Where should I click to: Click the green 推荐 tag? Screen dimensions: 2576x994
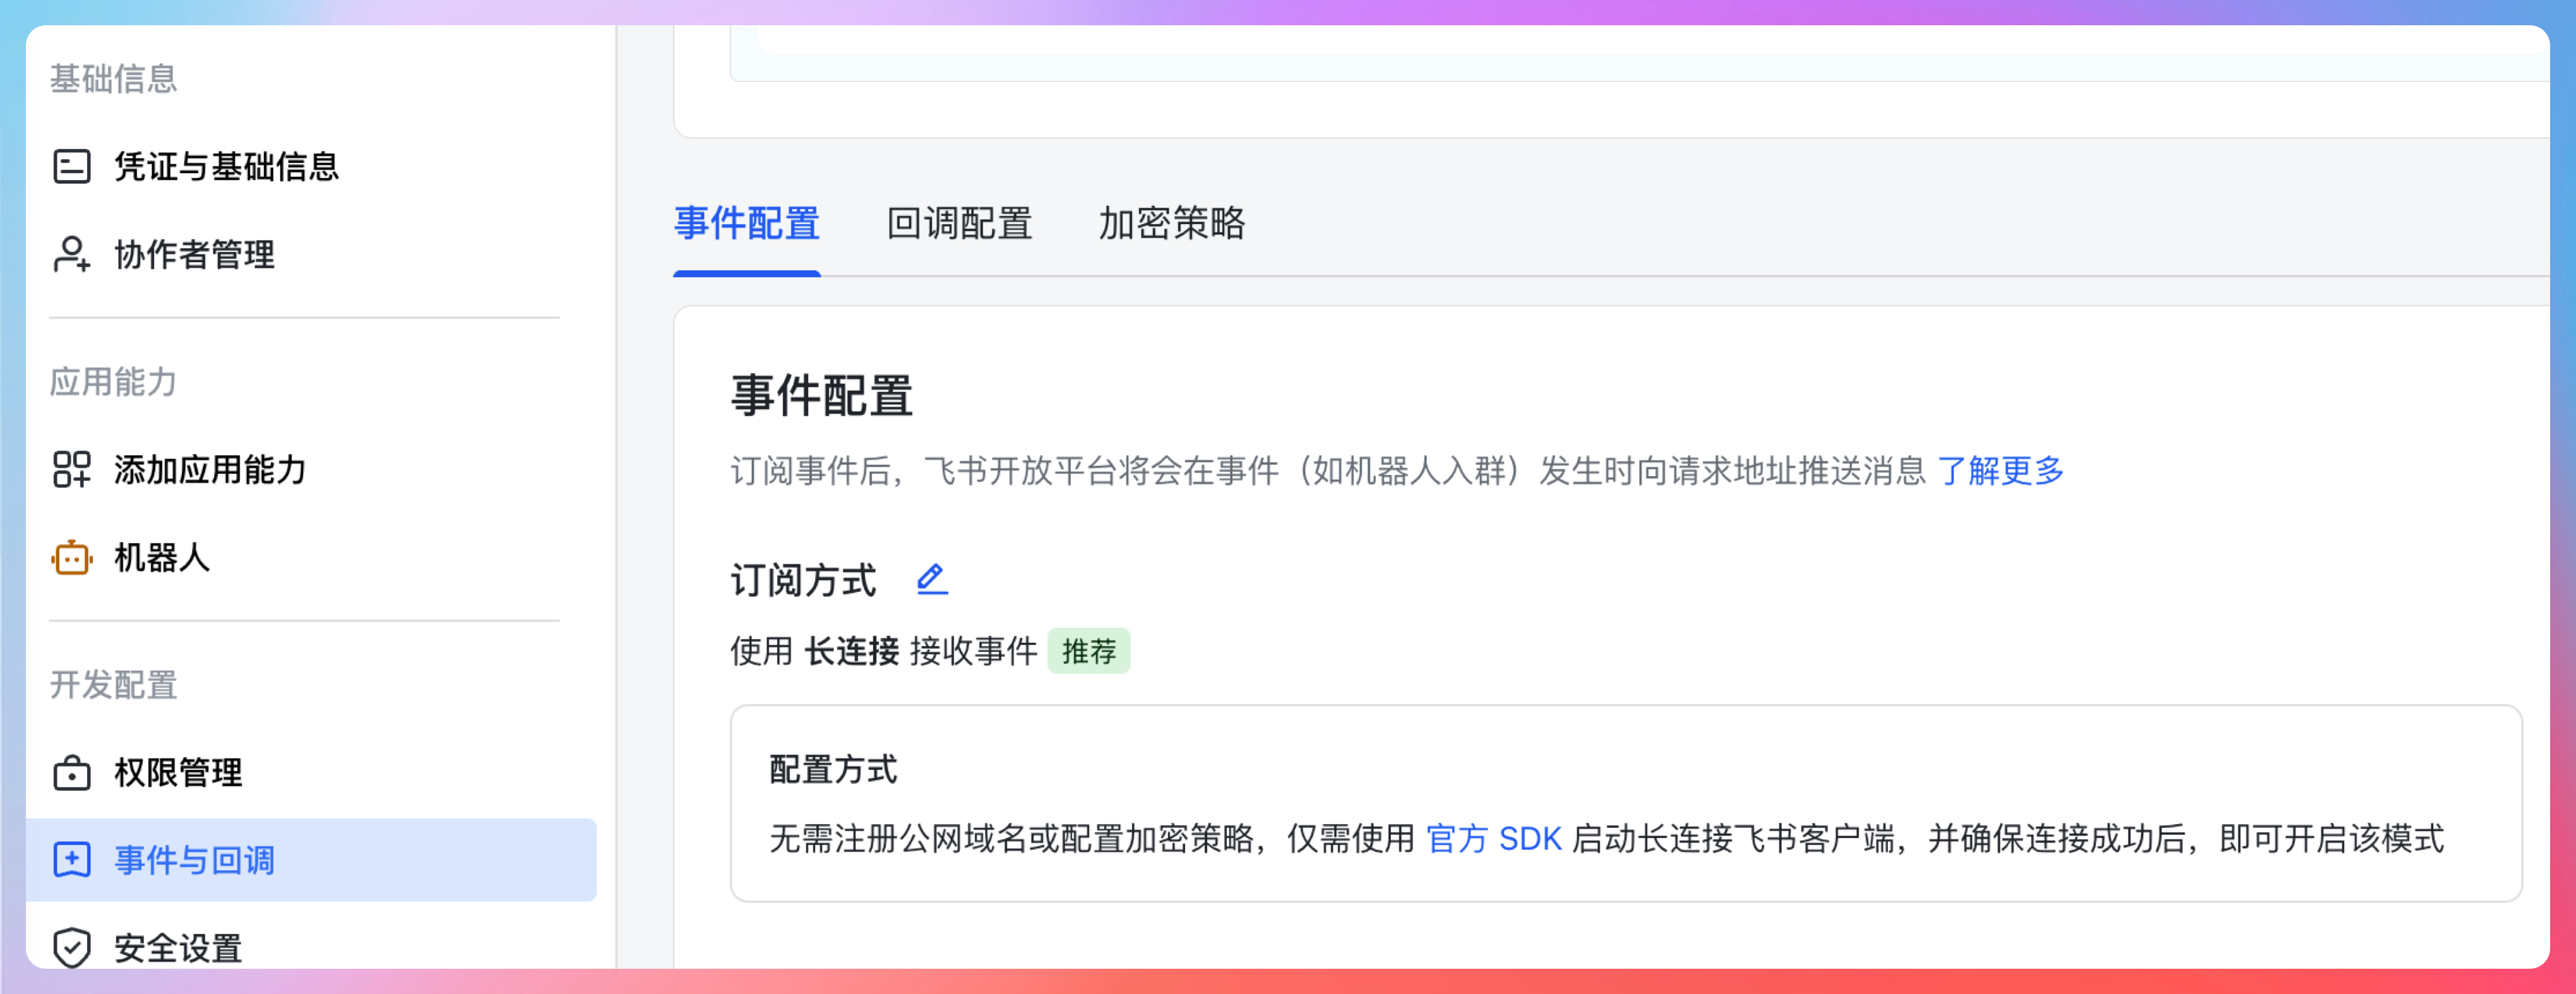click(x=1088, y=651)
